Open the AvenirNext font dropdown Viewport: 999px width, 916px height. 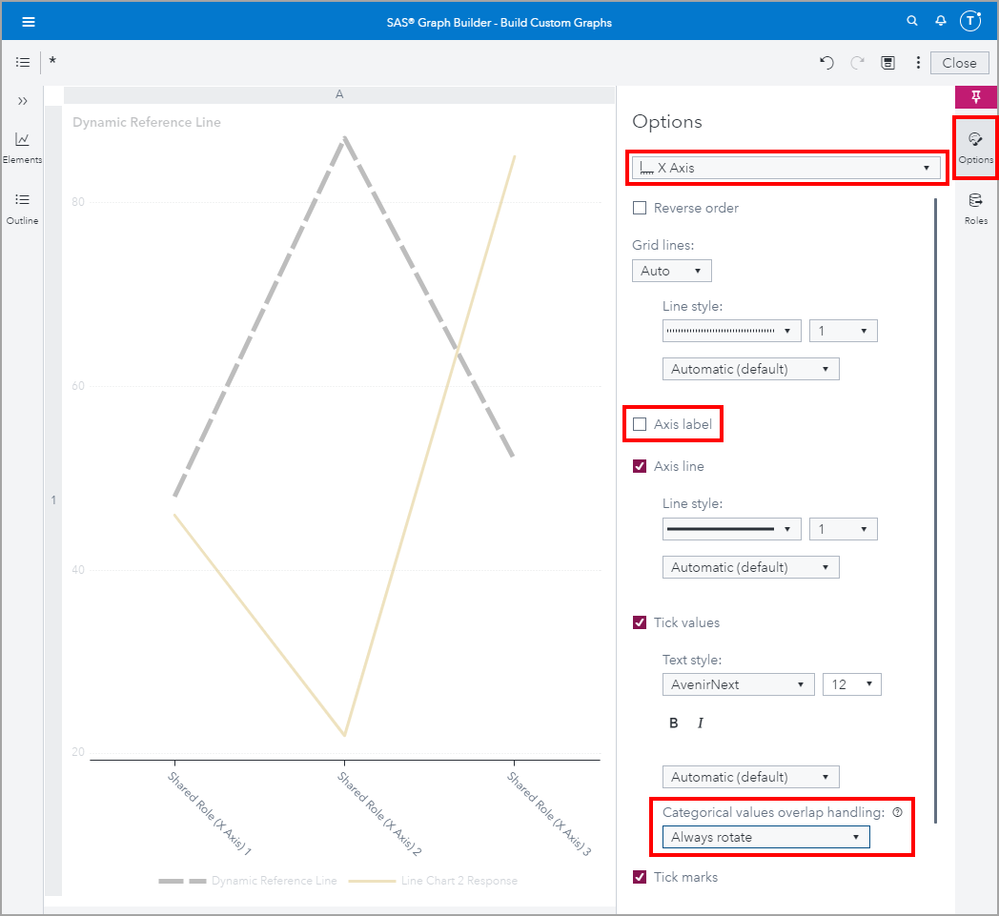[x=738, y=684]
